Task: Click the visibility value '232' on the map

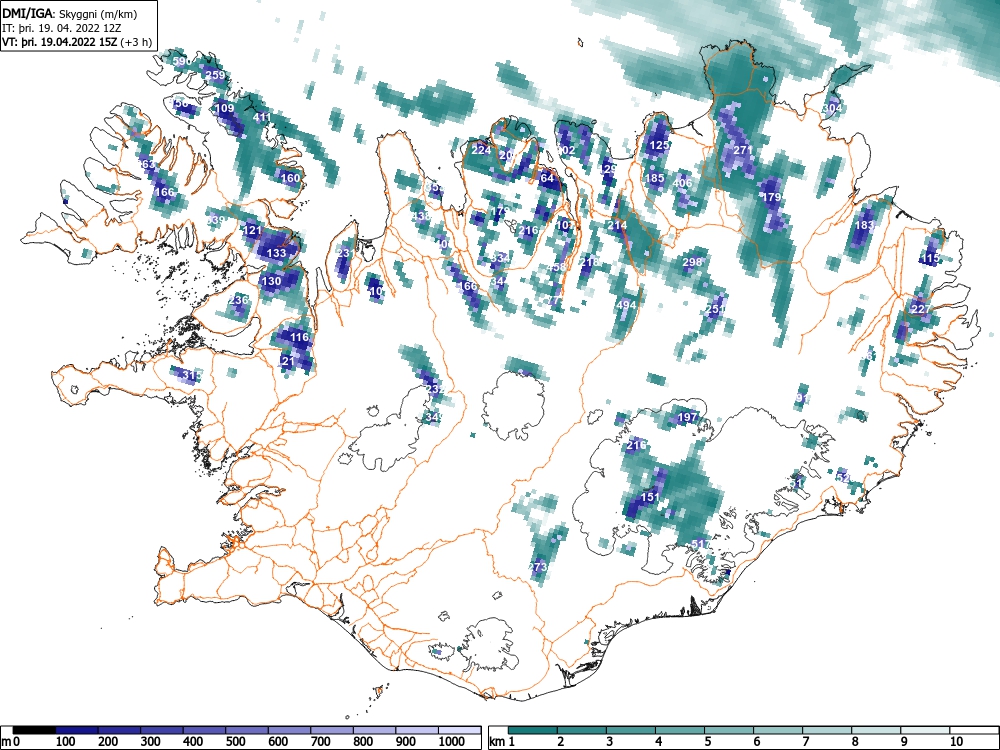Action: 434,389
